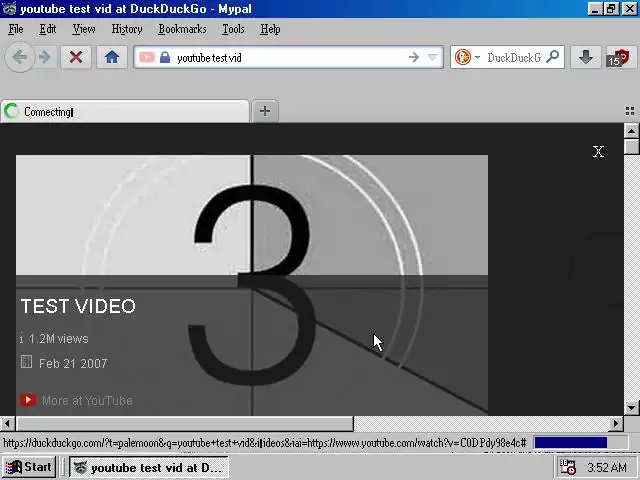
Task: Go forward with the Forward arrow button
Action: point(45,57)
